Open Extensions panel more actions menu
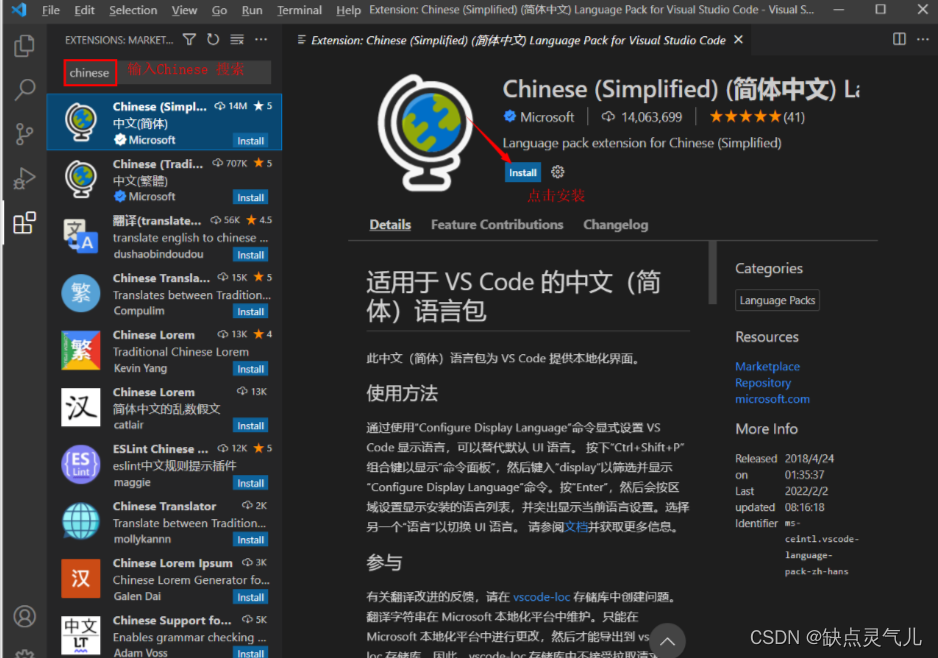938x658 pixels. 261,39
